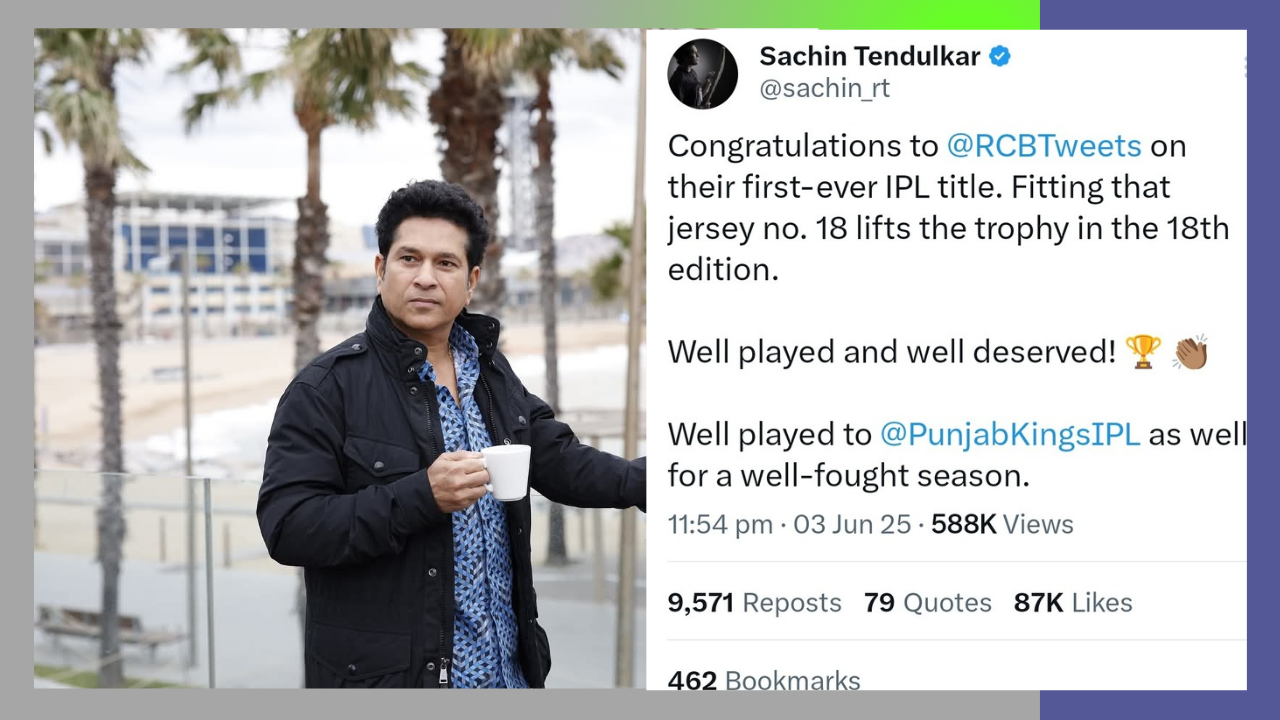The image size is (1280, 720).
Task: Click the @sachin_rt handle
Action: tap(825, 89)
